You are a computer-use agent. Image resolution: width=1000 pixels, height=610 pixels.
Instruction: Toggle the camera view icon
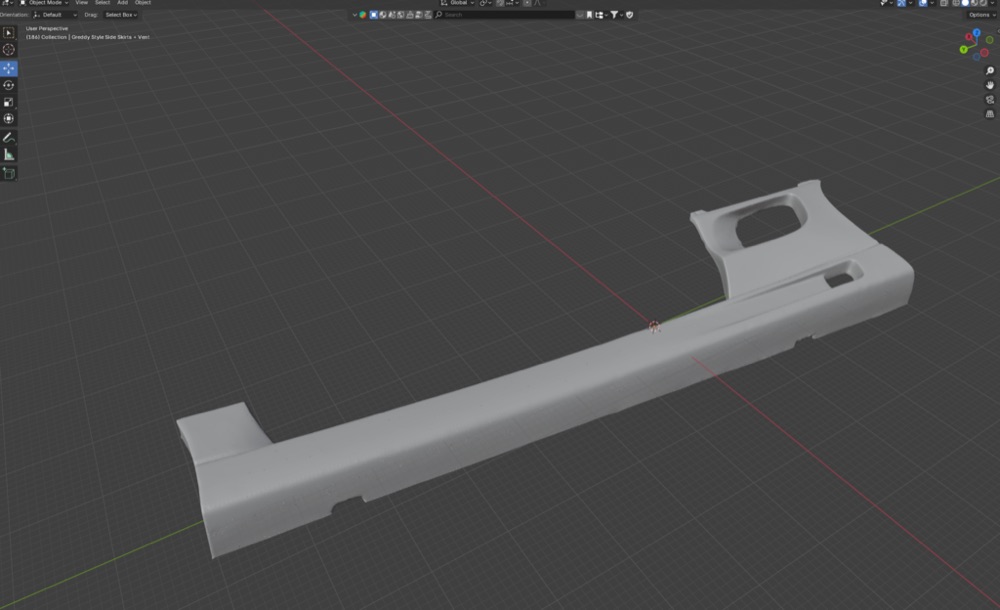coord(990,100)
